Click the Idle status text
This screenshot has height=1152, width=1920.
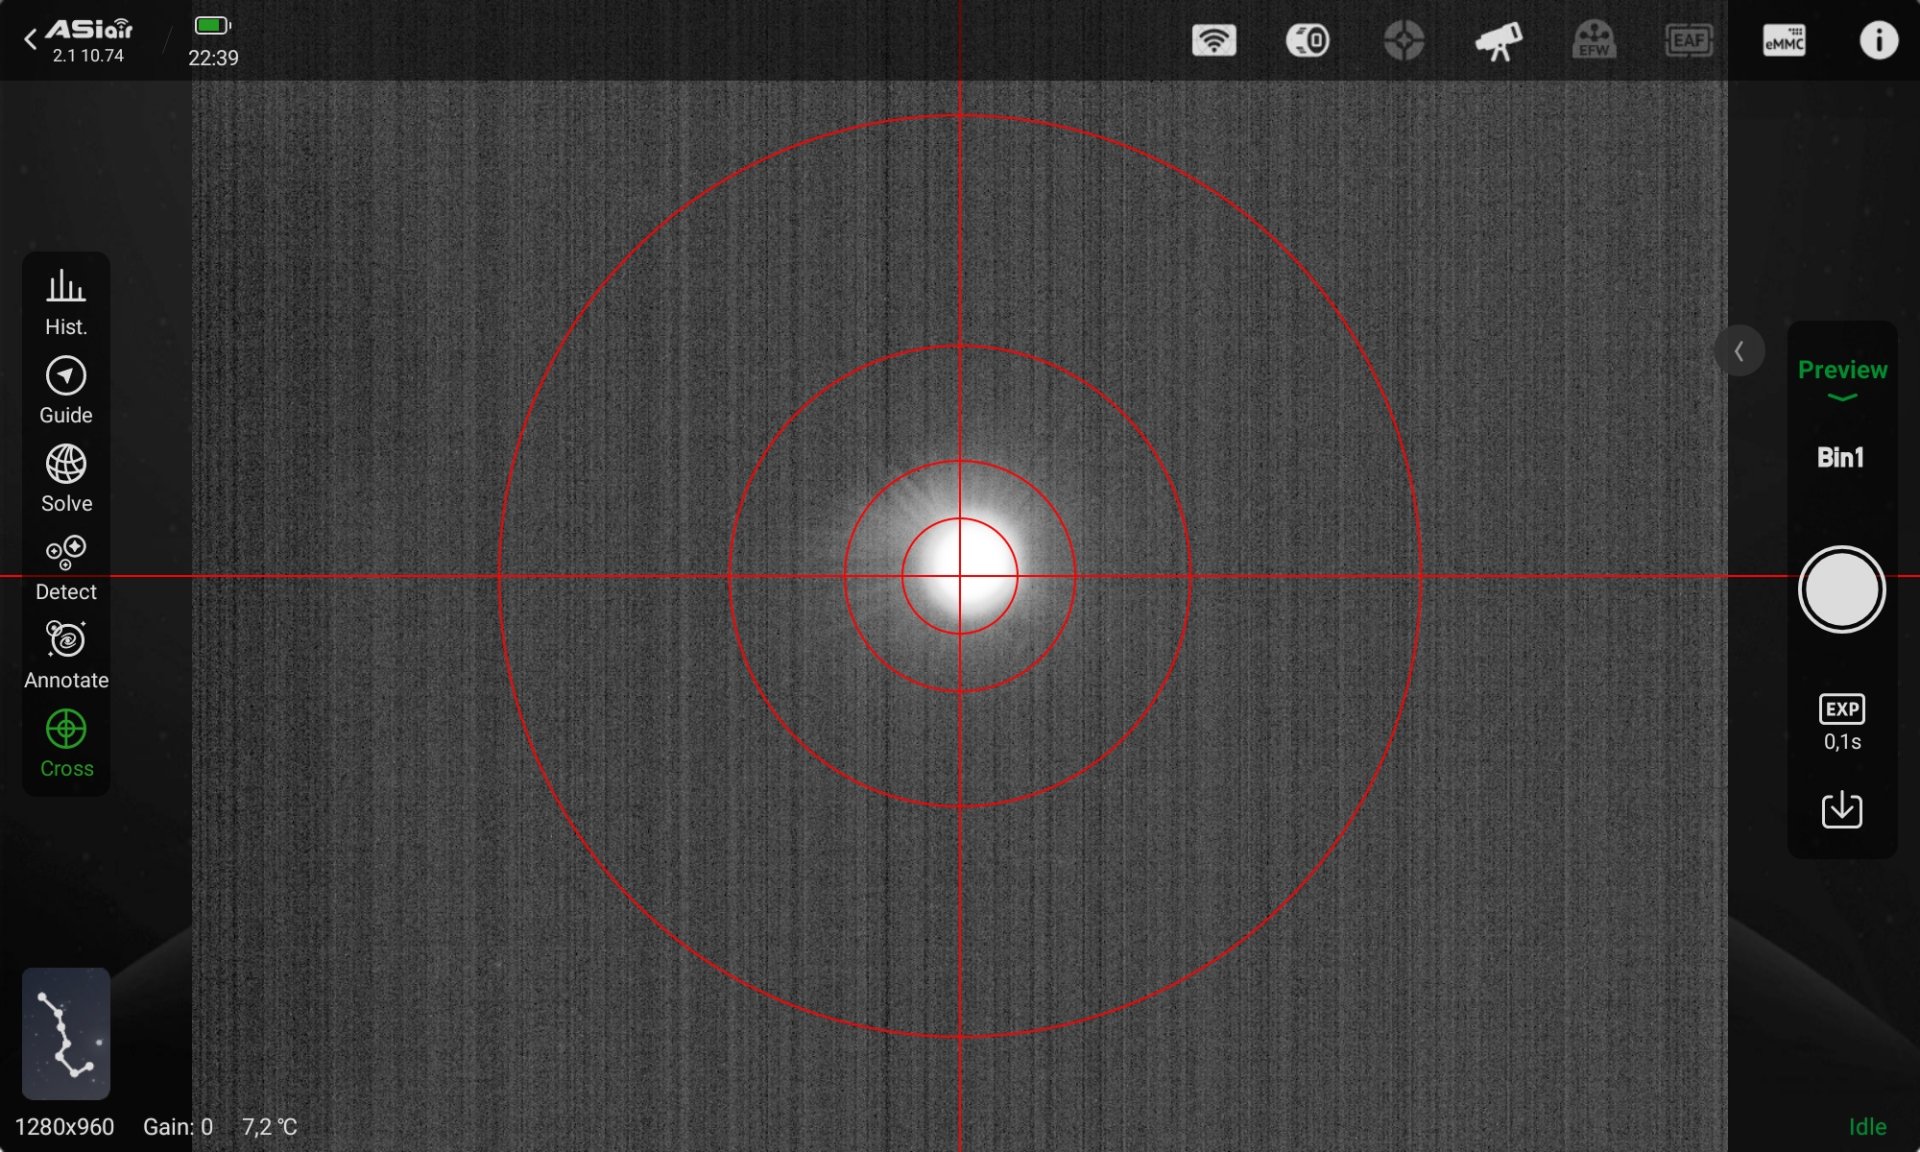(x=1867, y=1127)
